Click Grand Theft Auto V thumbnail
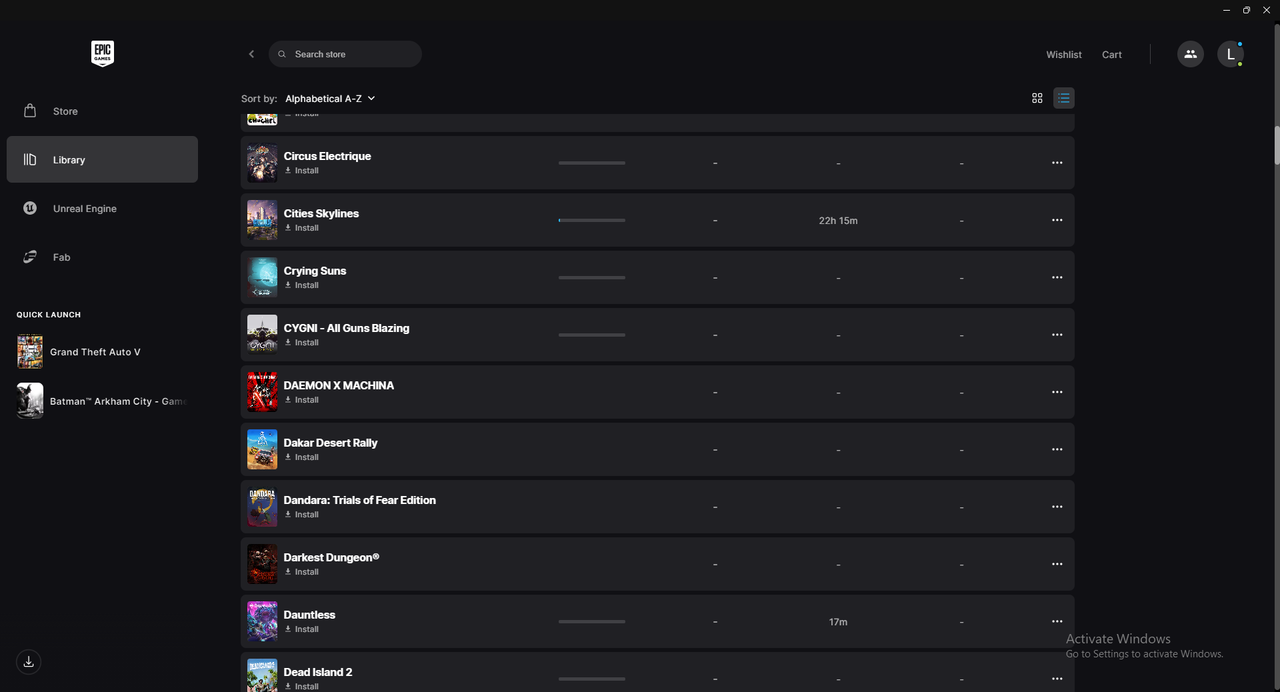Screen dimensions: 1280x692 pyautogui.click(x=30, y=352)
